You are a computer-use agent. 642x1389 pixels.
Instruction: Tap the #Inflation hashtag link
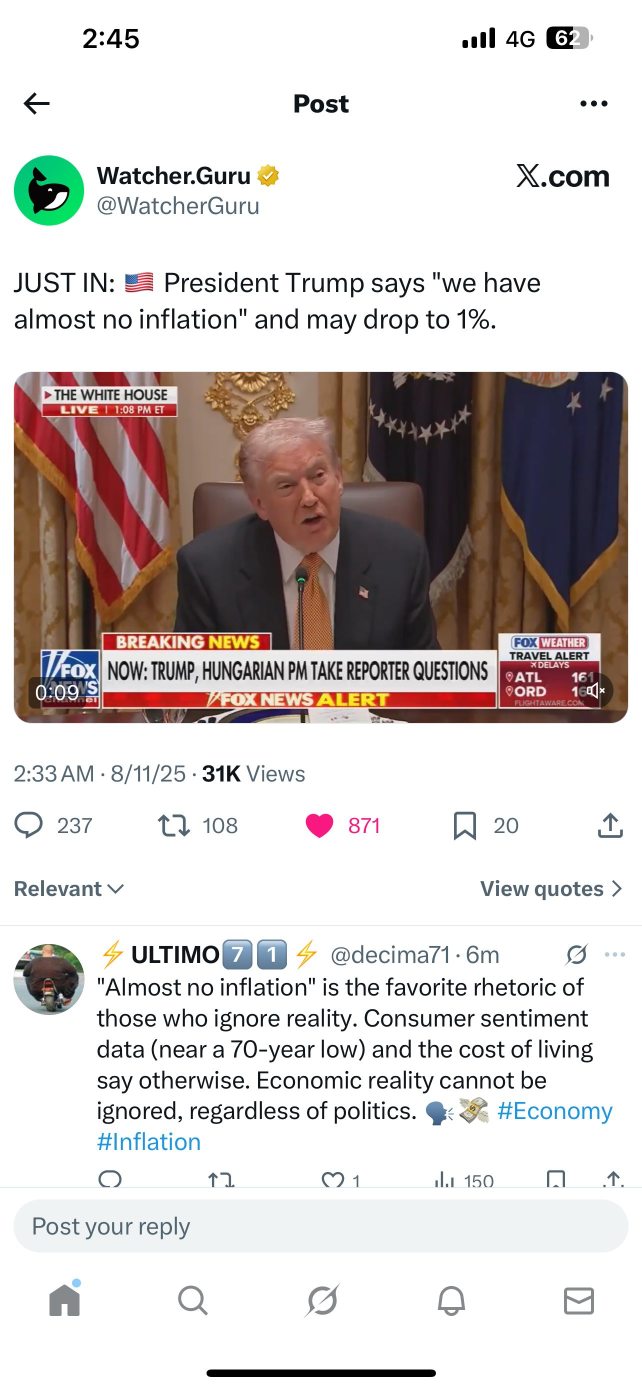(x=149, y=1142)
